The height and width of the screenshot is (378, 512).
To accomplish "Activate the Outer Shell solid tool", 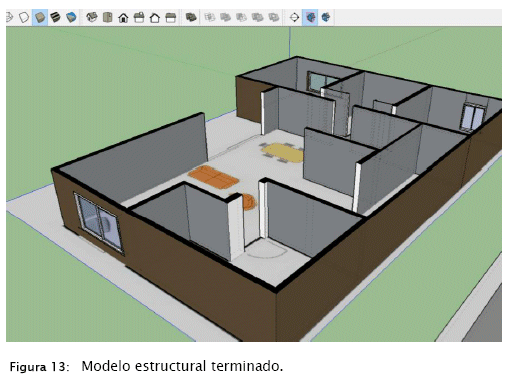I will coord(191,17).
